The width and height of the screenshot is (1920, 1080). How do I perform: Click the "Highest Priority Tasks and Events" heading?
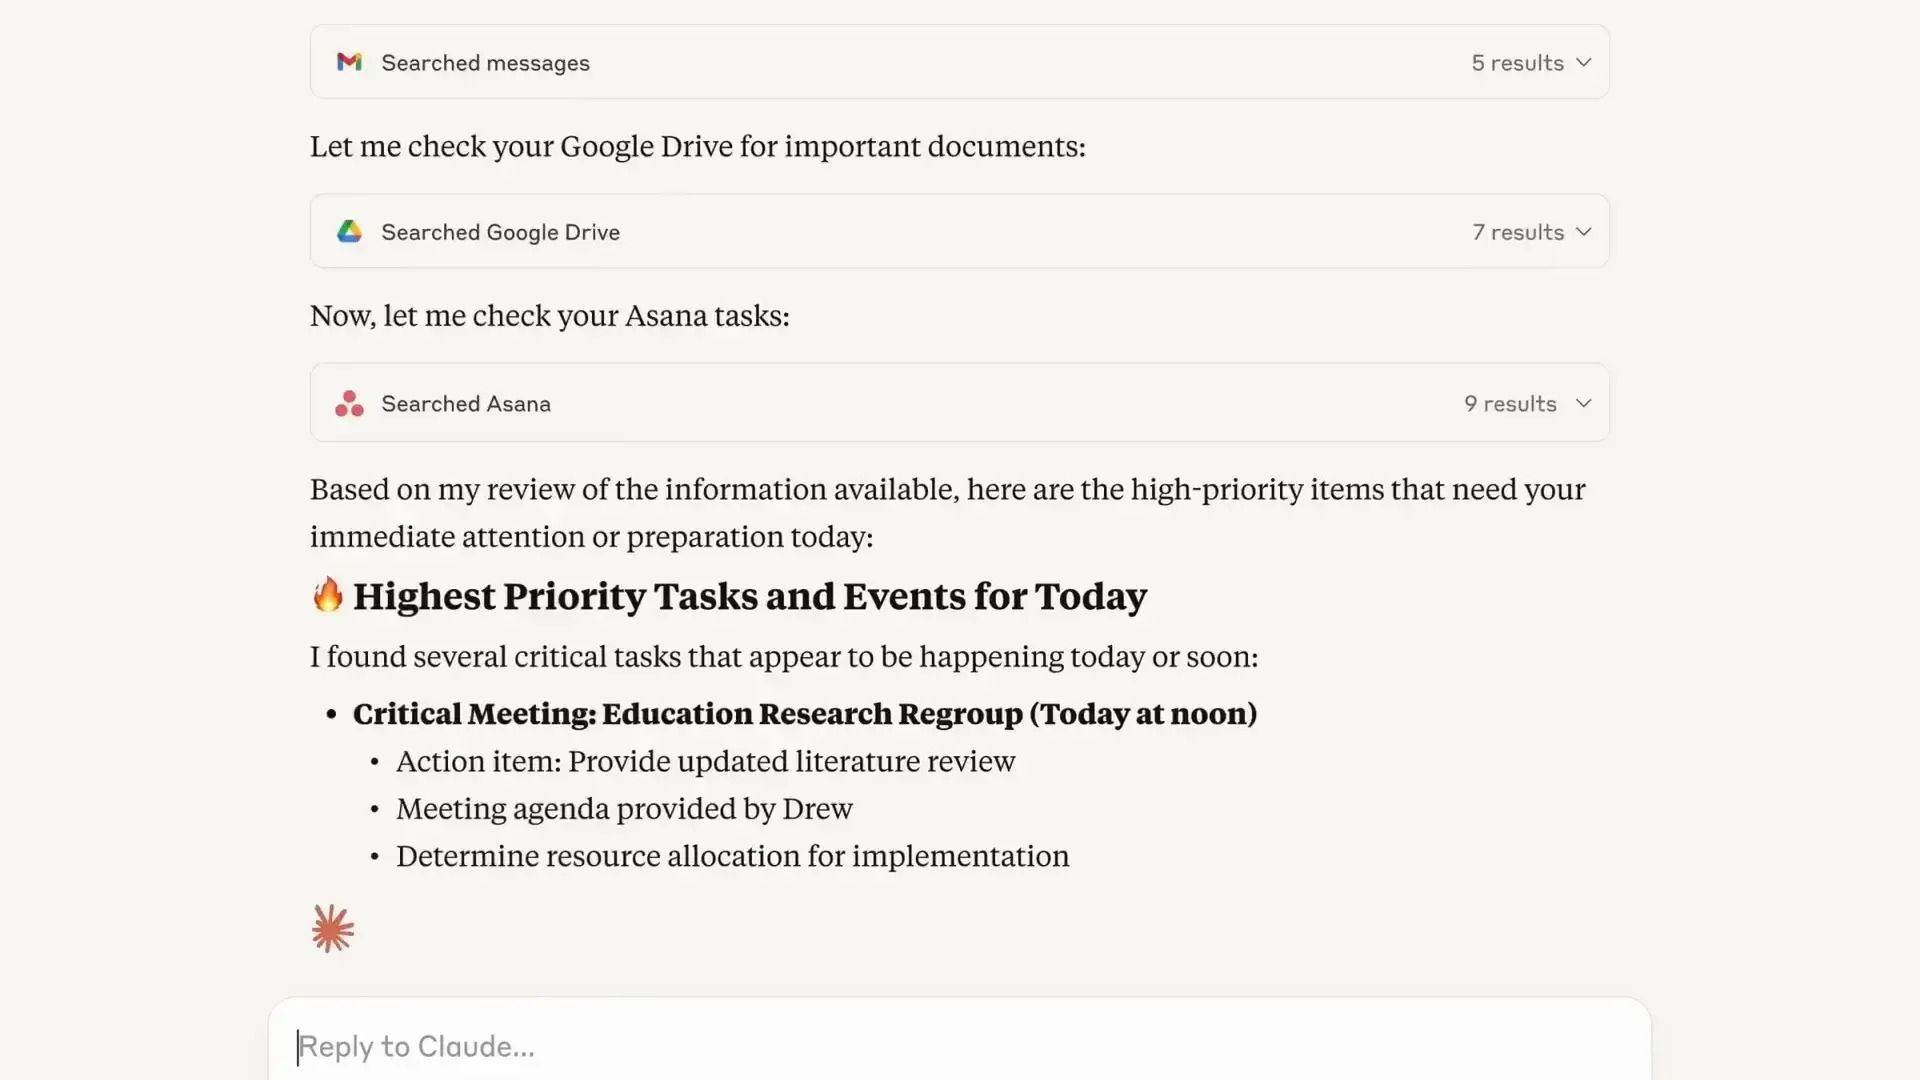(750, 596)
